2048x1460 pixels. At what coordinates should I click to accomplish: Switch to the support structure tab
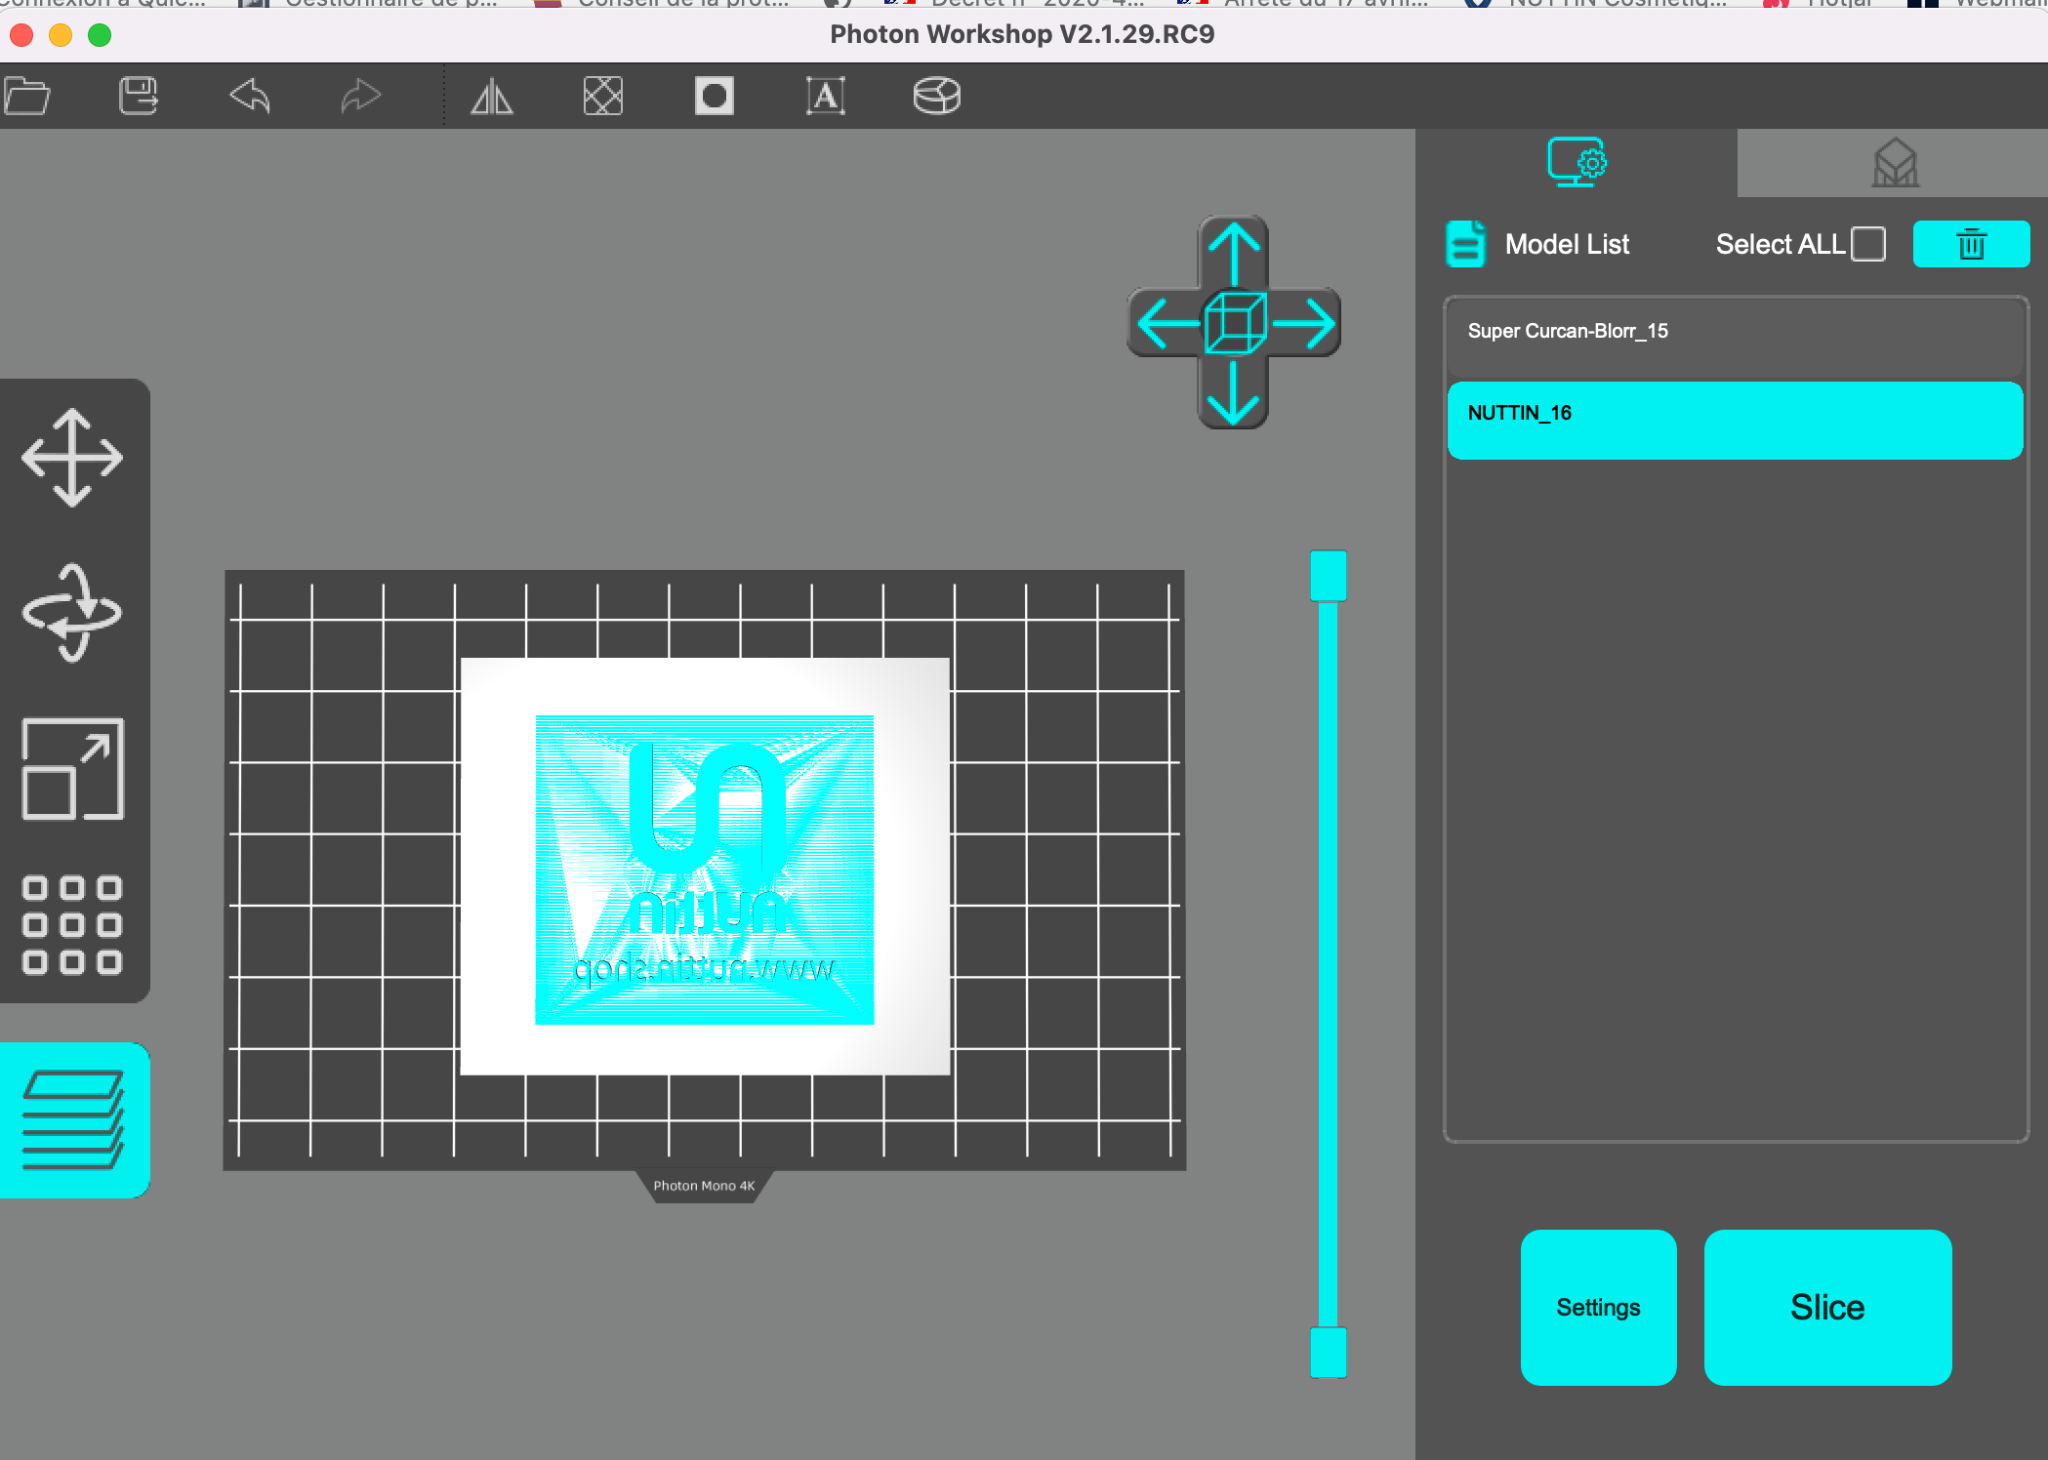(1893, 163)
